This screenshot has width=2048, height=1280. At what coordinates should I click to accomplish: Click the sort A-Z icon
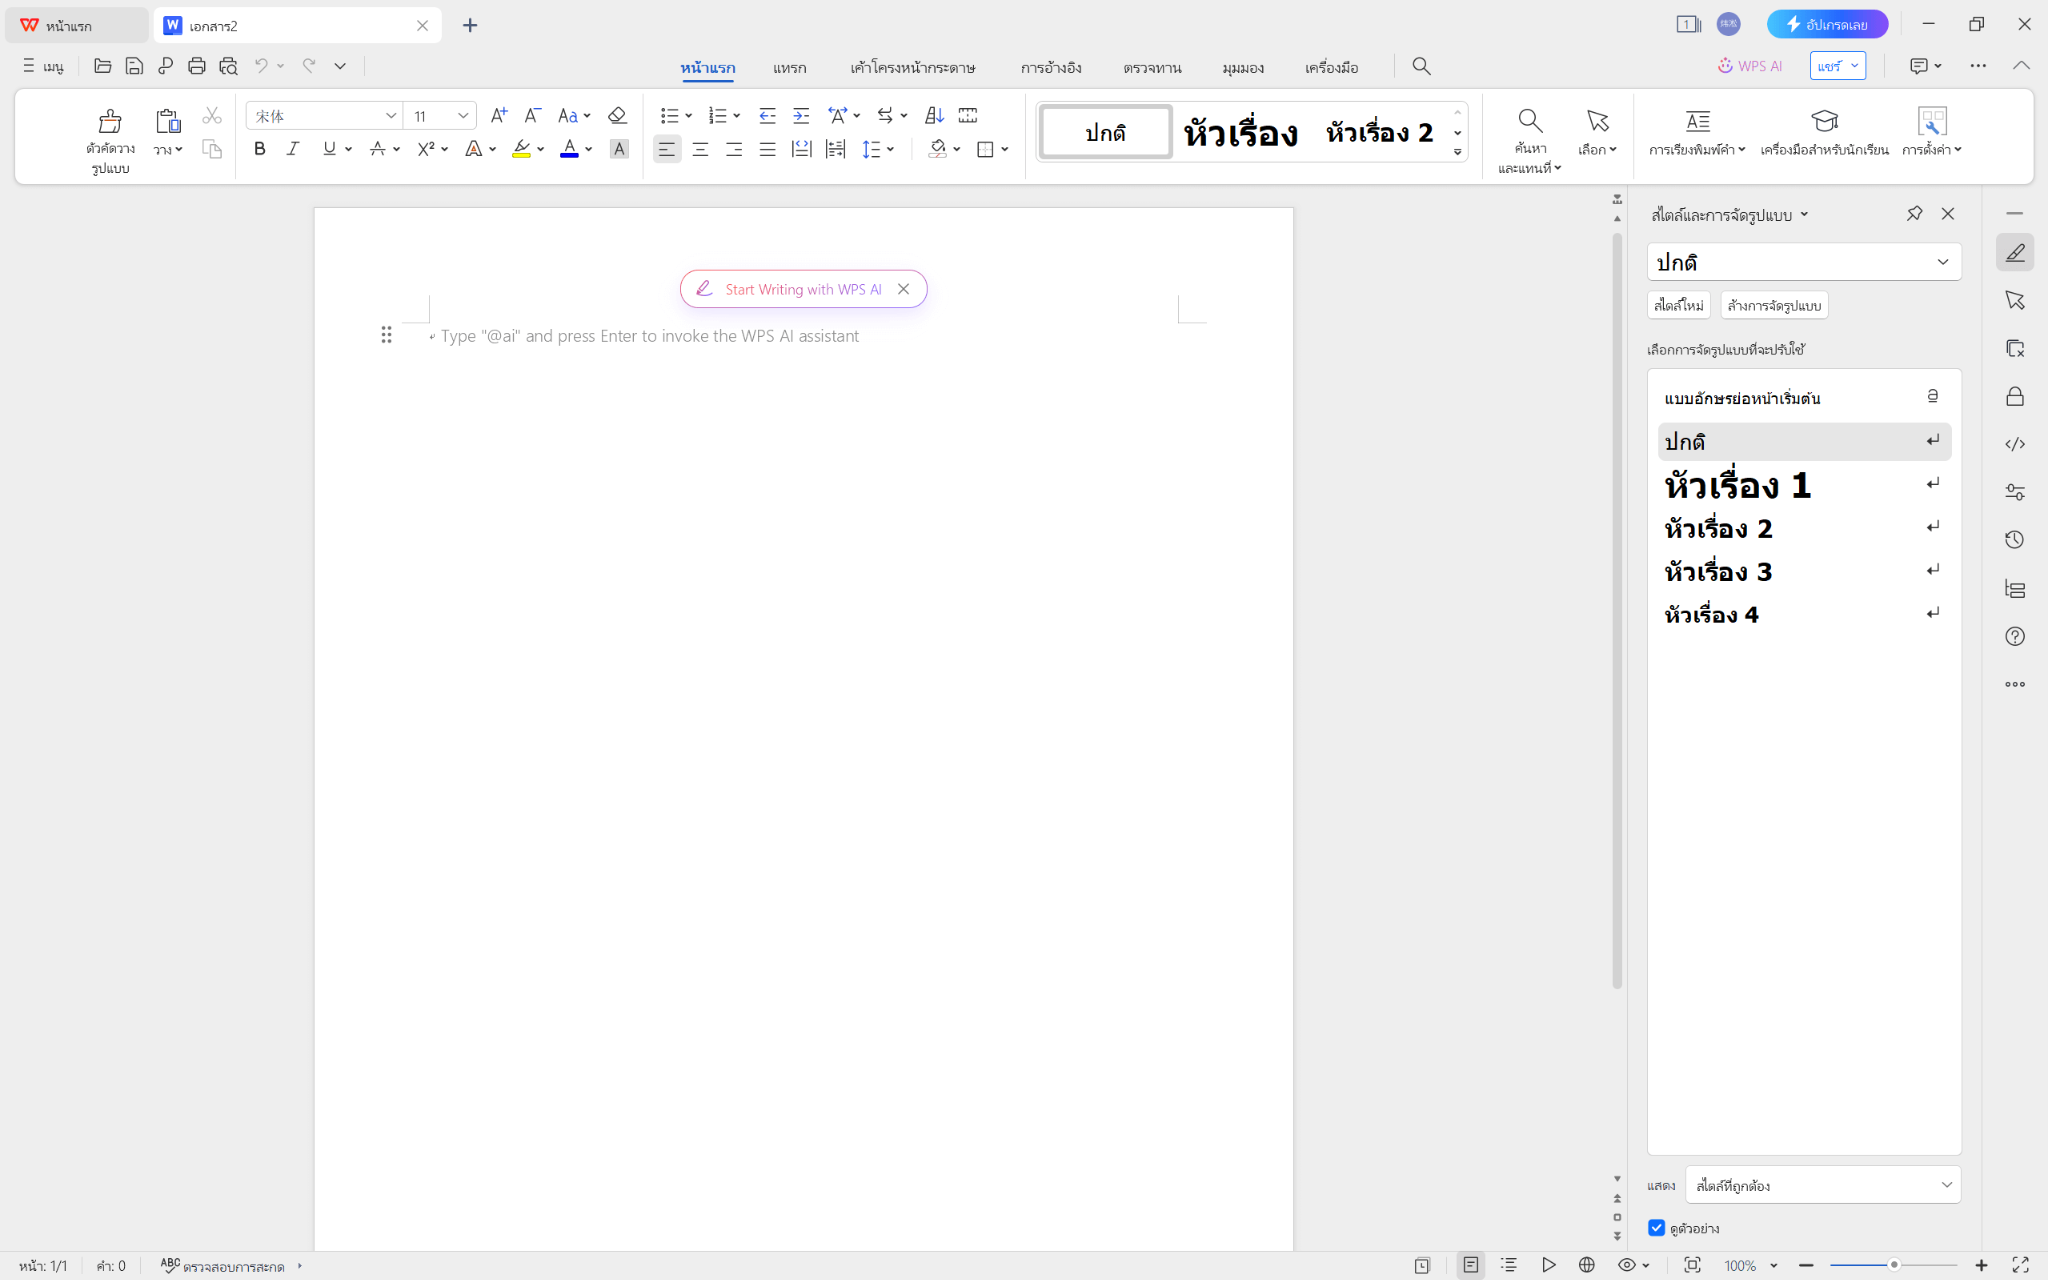click(934, 116)
